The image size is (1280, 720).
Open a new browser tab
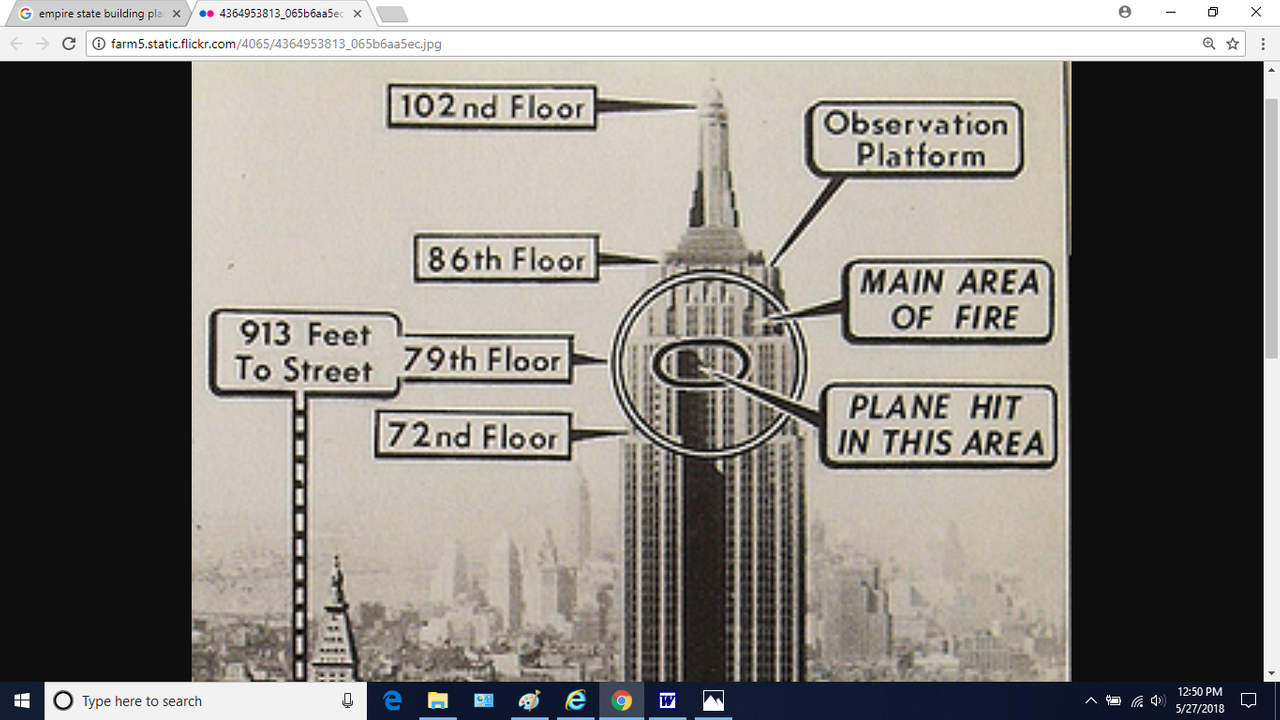click(391, 14)
